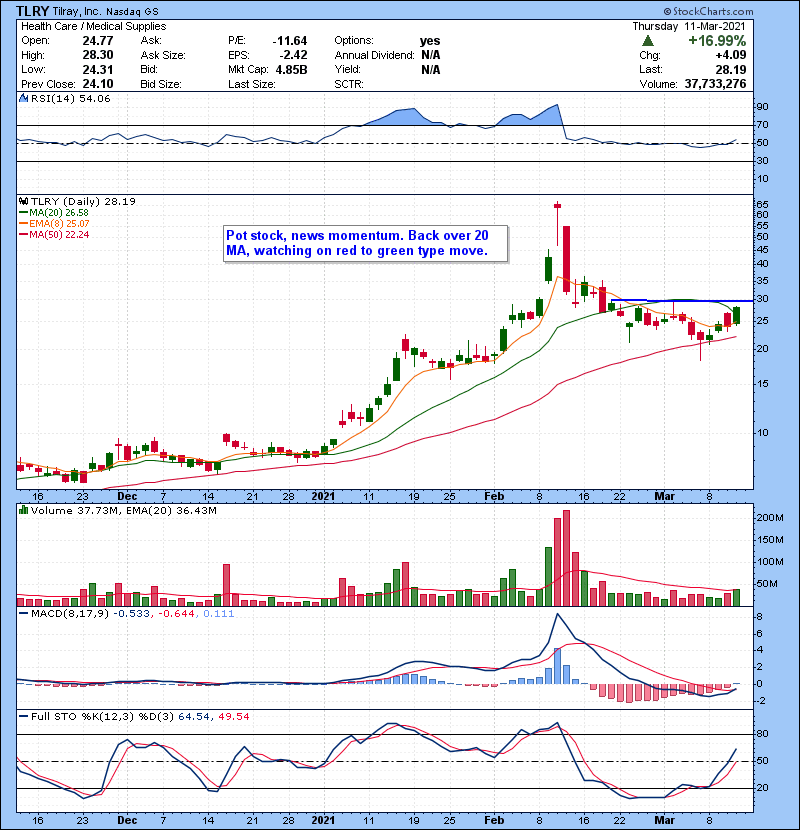This screenshot has width=800, height=830.
Task: Click the Volume 37.73M, EMA(20) 36.43M legend
Action: click(123, 511)
